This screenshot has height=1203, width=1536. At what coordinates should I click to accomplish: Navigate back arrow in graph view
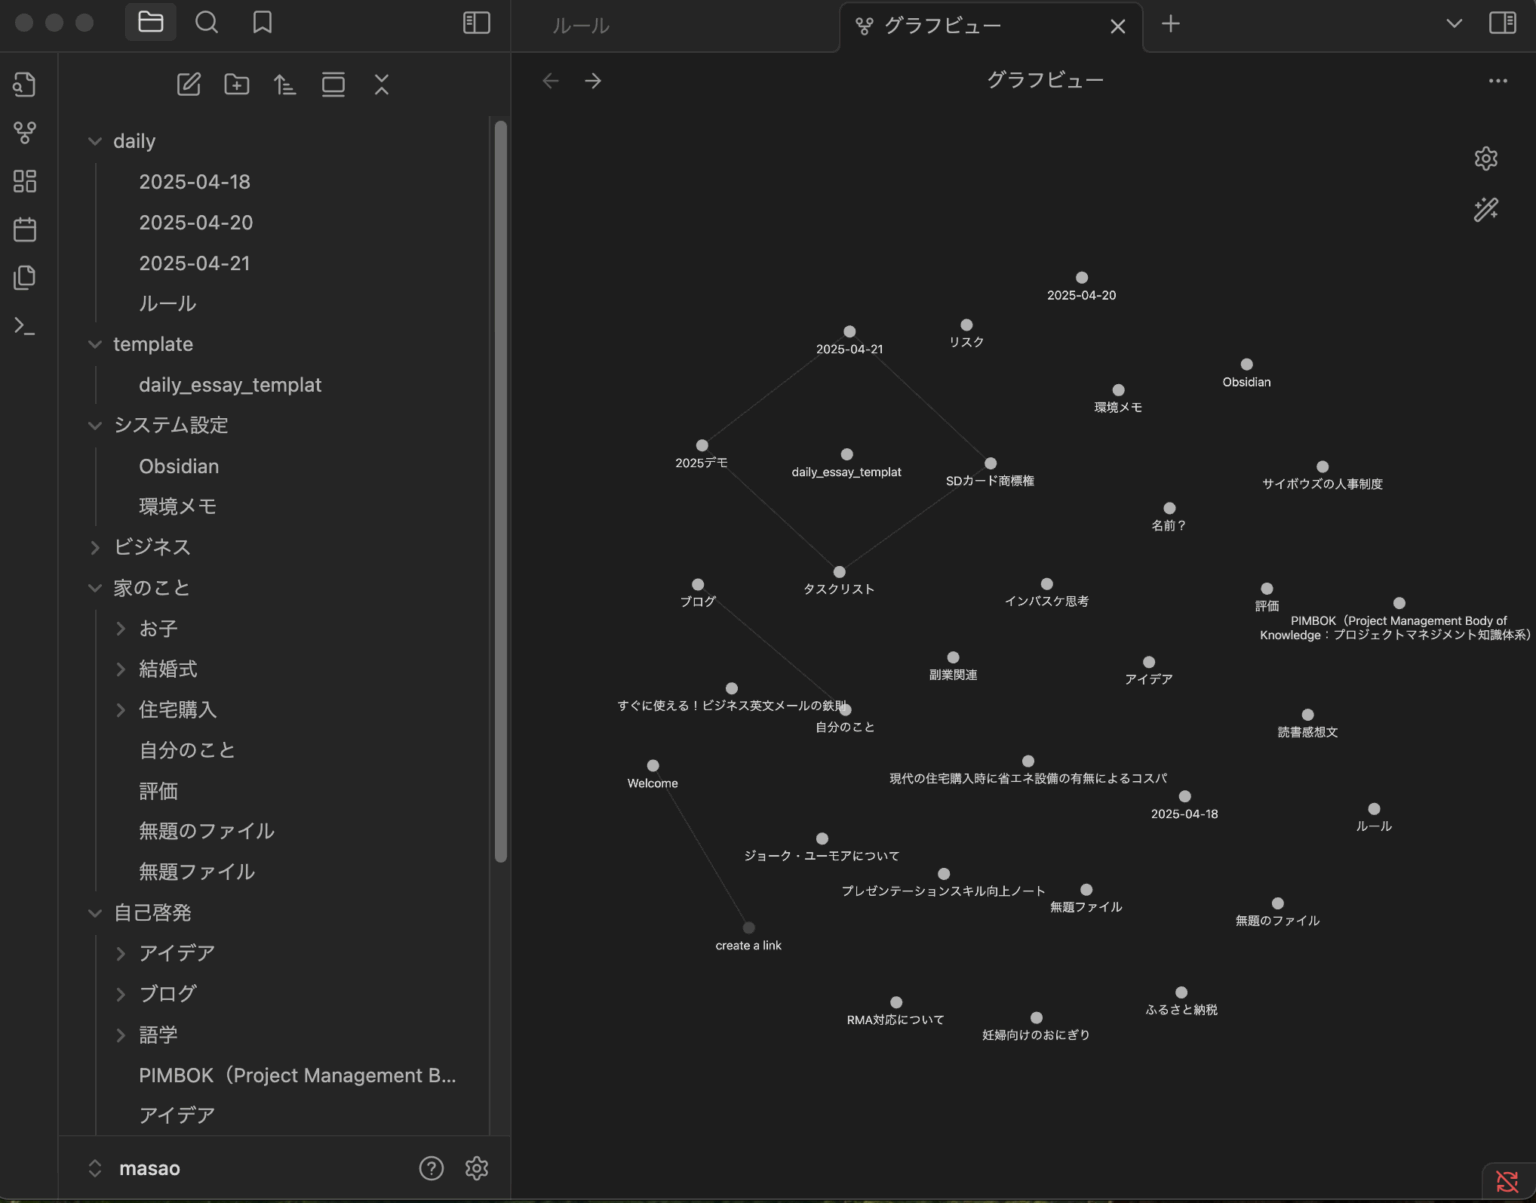[x=550, y=81]
